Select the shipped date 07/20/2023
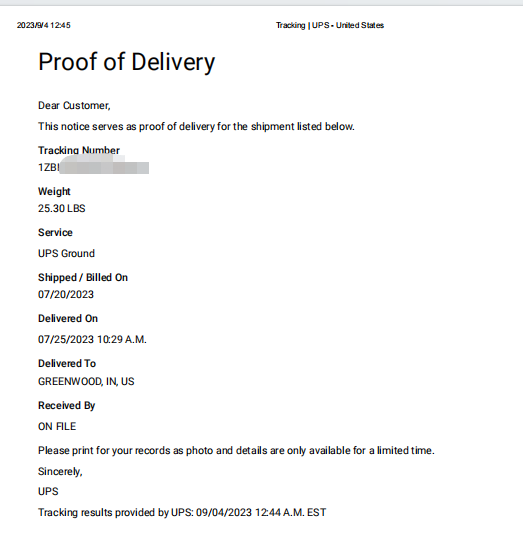The height and width of the screenshot is (542, 523). 66,295
